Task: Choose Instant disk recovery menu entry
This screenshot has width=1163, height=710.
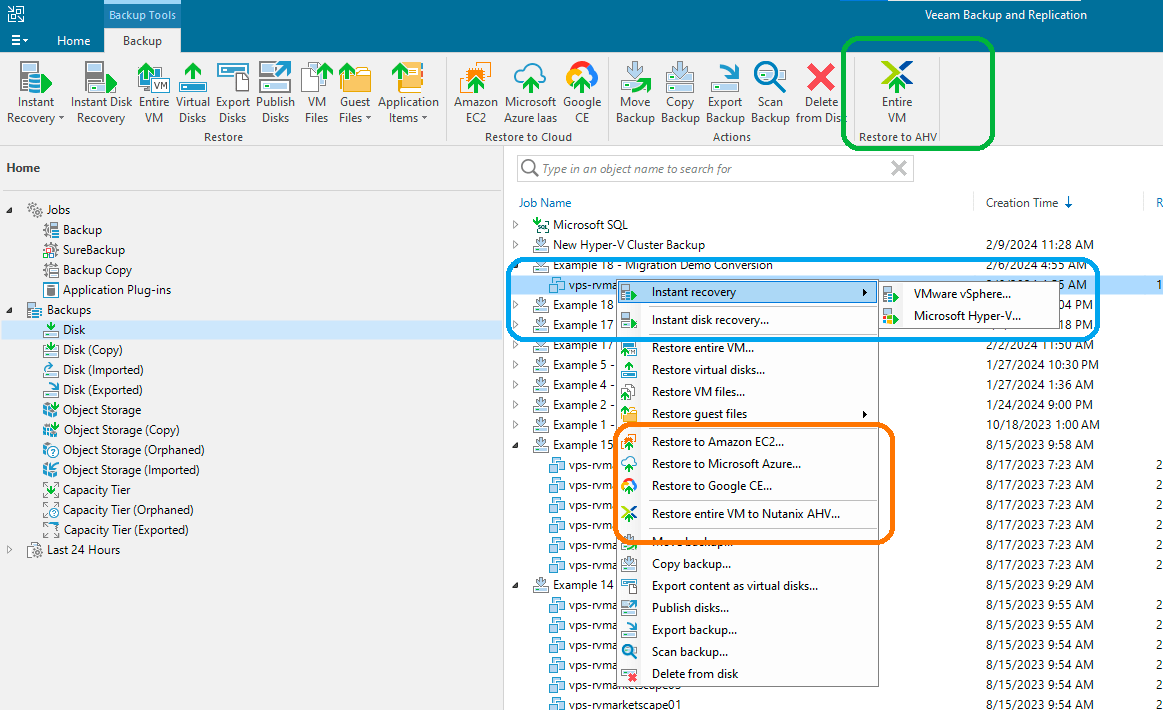Action: pos(746,320)
